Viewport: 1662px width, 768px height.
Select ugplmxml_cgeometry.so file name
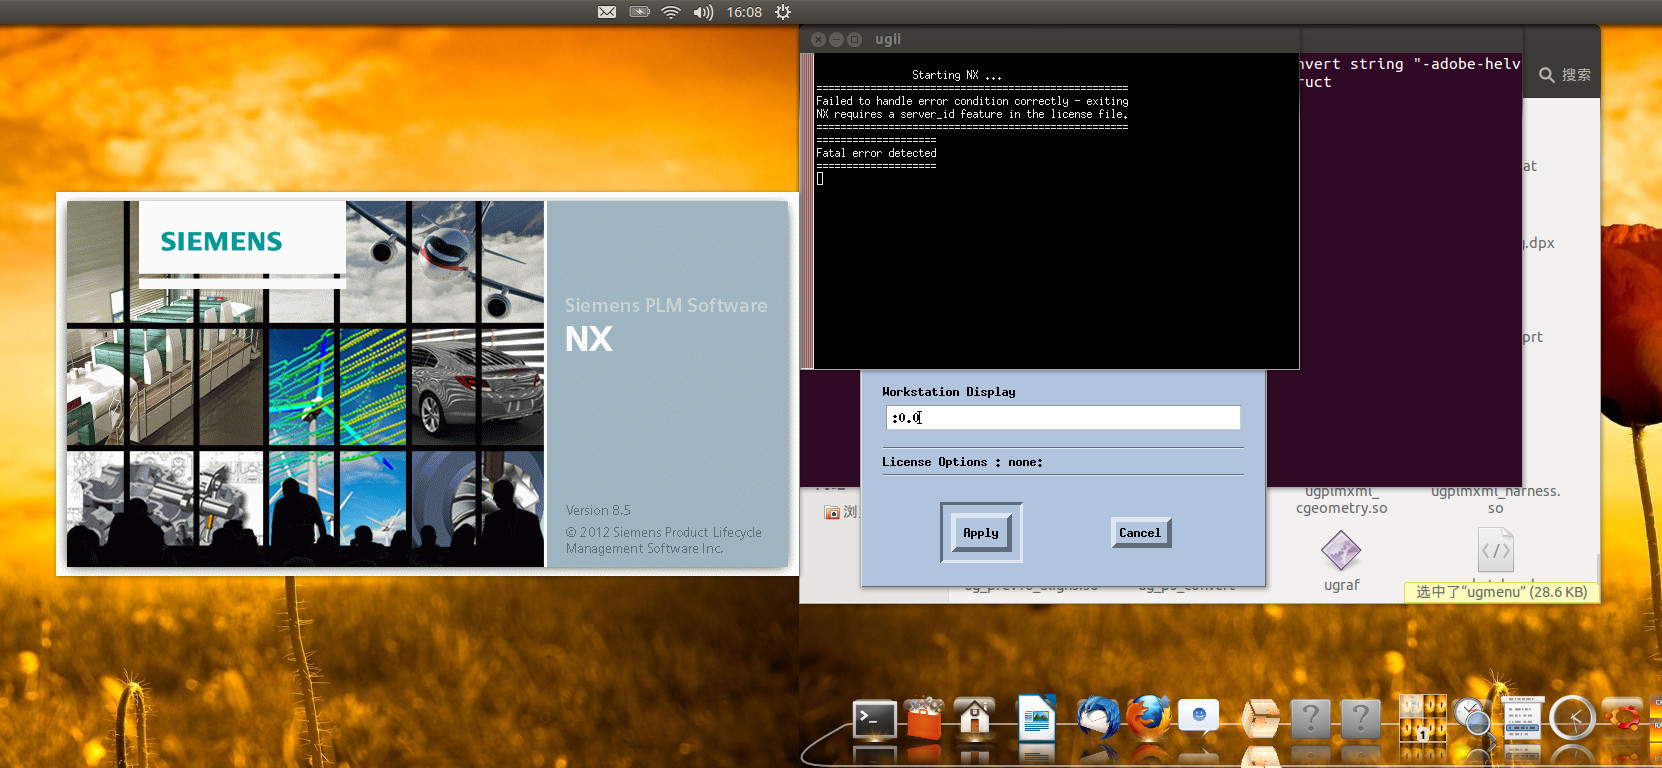click(1341, 499)
